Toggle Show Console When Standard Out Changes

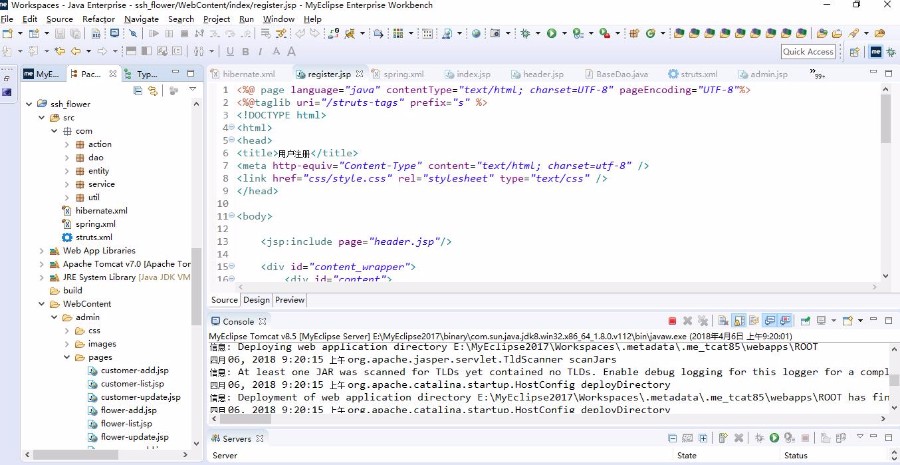pyautogui.click(x=770, y=321)
